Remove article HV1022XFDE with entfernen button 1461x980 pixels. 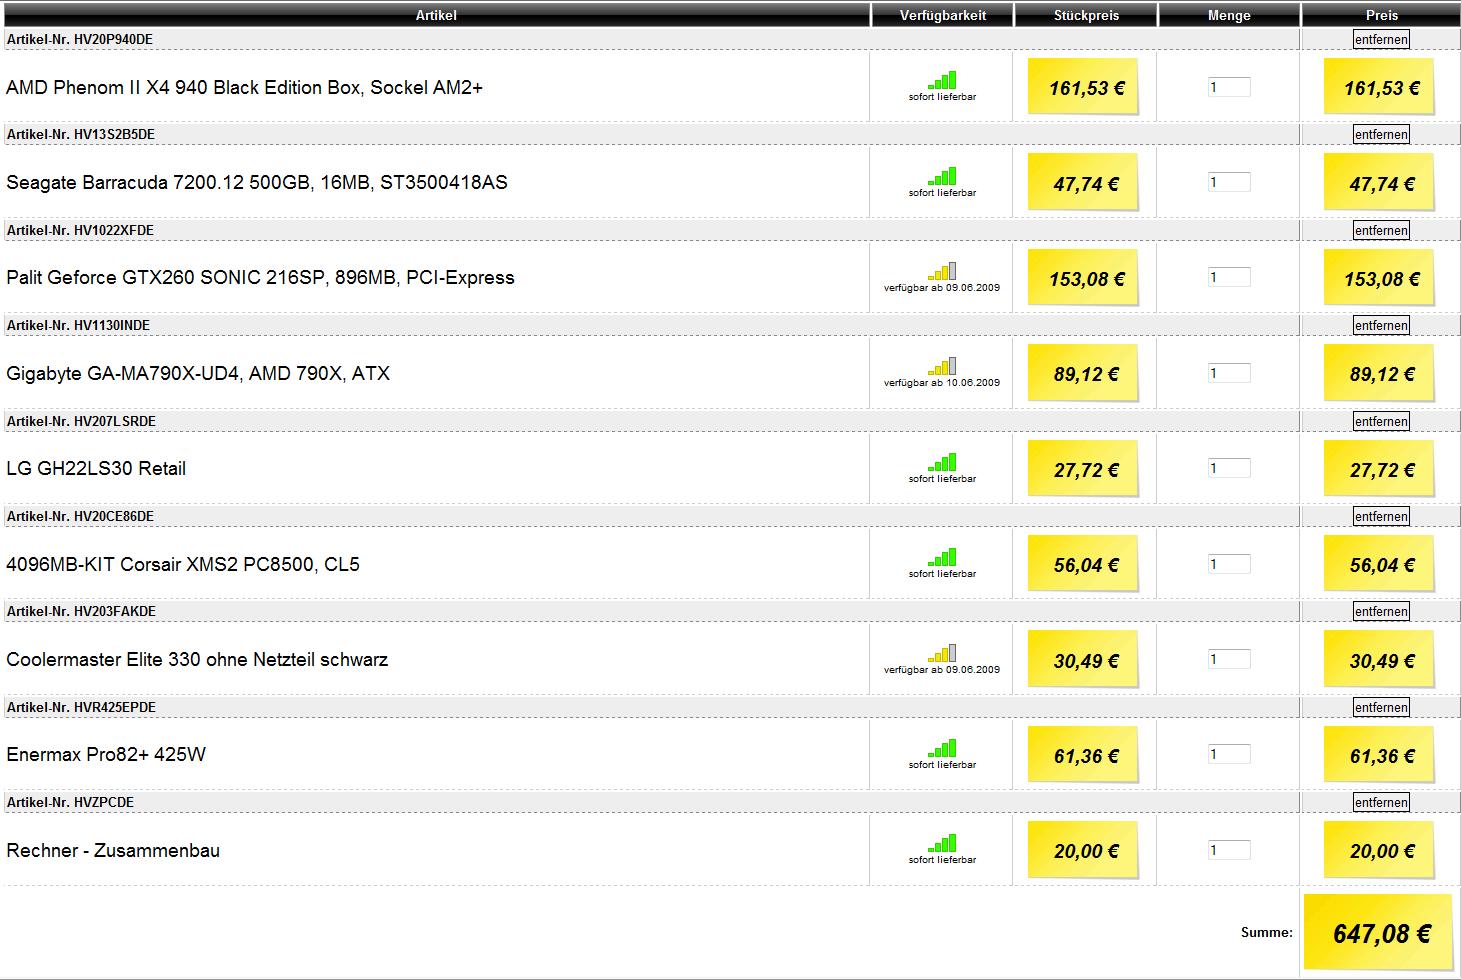(1381, 230)
